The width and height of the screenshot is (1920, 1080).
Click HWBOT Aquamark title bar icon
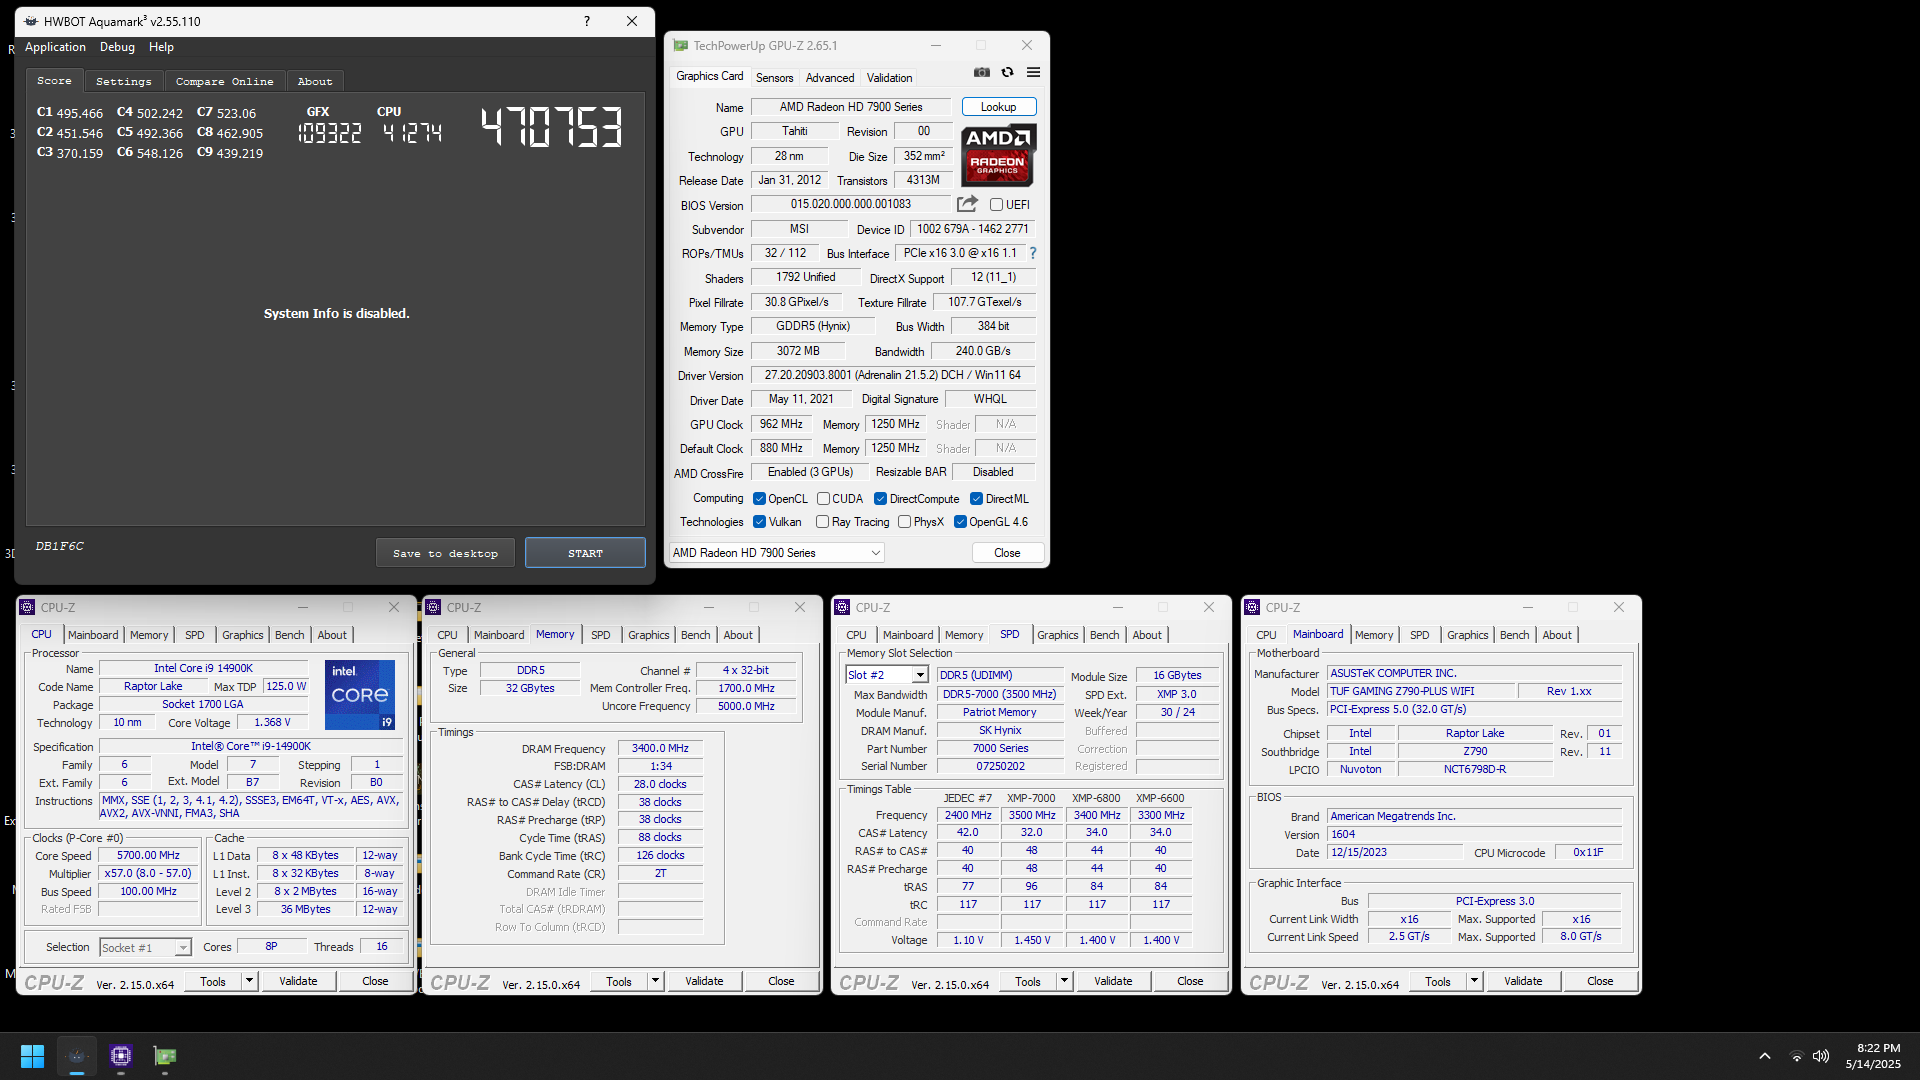30,21
